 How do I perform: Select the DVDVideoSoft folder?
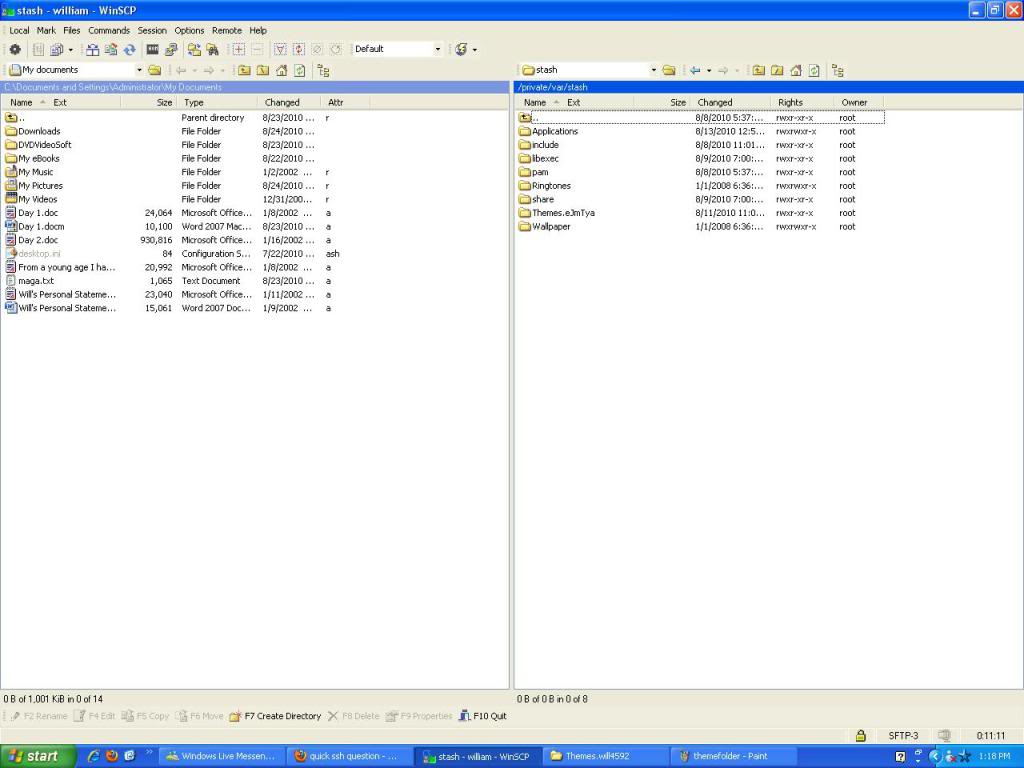(x=38, y=145)
